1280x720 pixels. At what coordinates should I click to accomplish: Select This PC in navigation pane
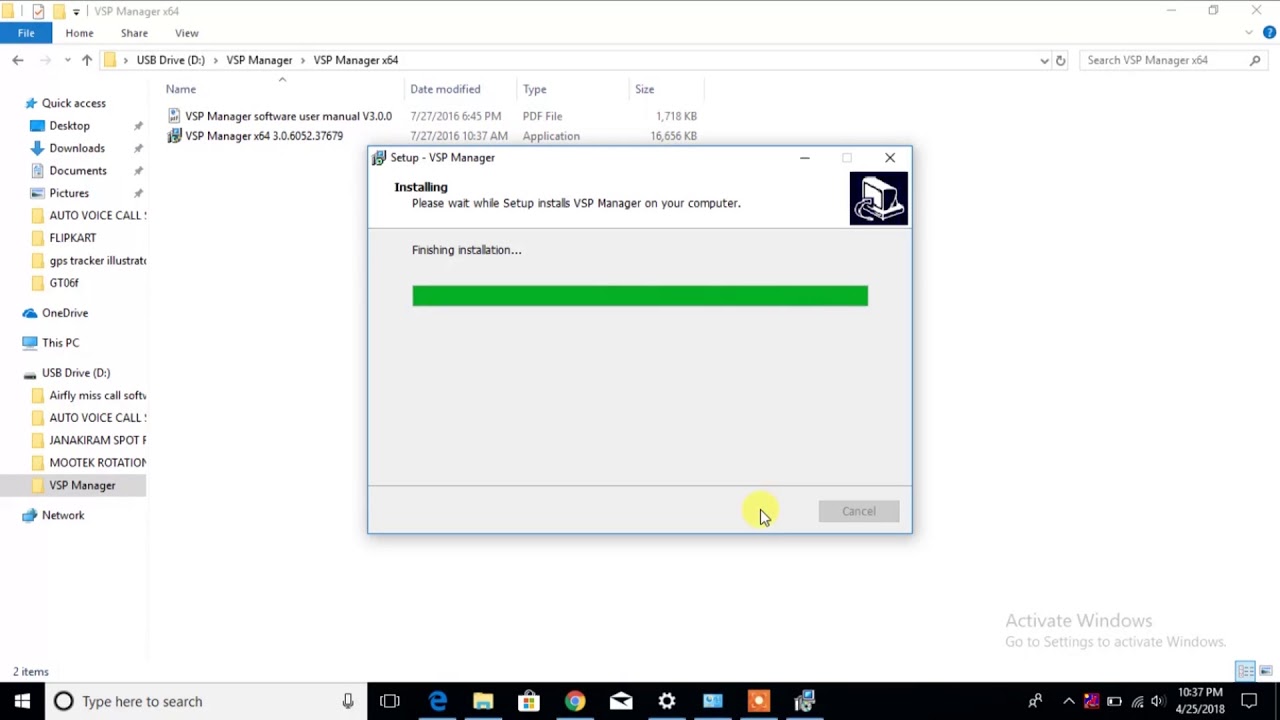tap(60, 343)
